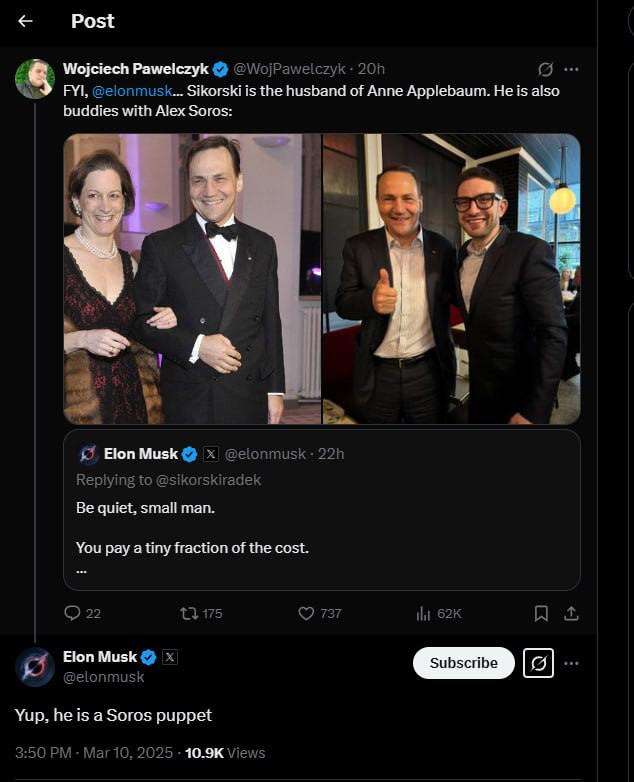Open Wojciech Pawelczyk's profile picture
634x782 pixels.
(x=35, y=79)
